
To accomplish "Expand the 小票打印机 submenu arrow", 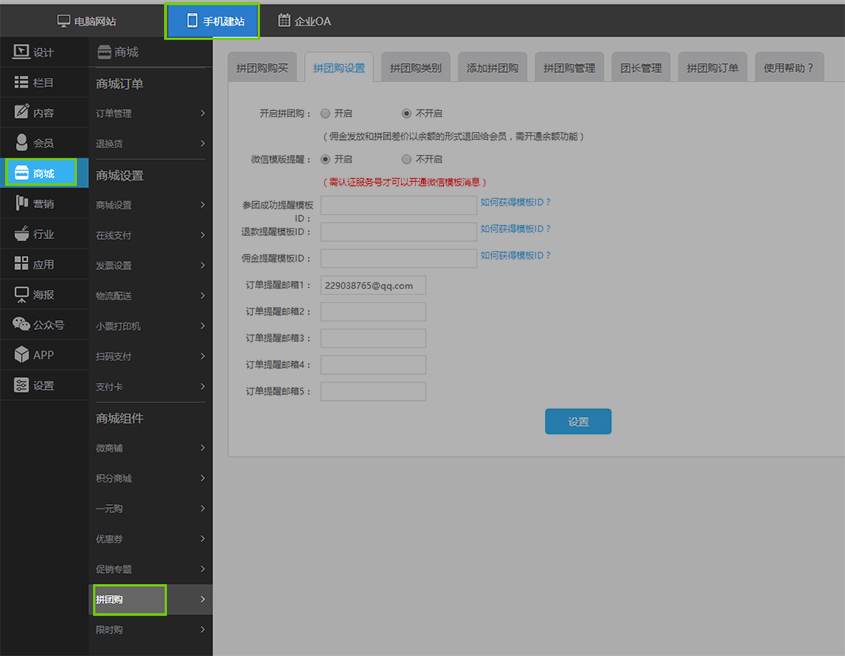I will pos(203,326).
